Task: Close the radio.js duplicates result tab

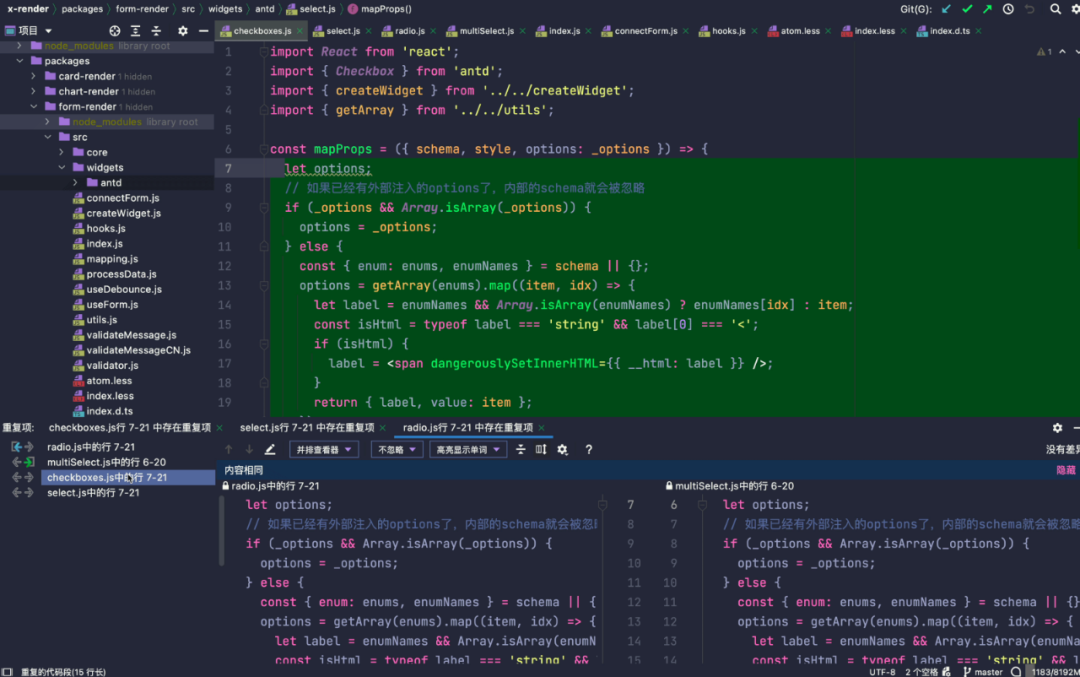Action: (x=542, y=428)
